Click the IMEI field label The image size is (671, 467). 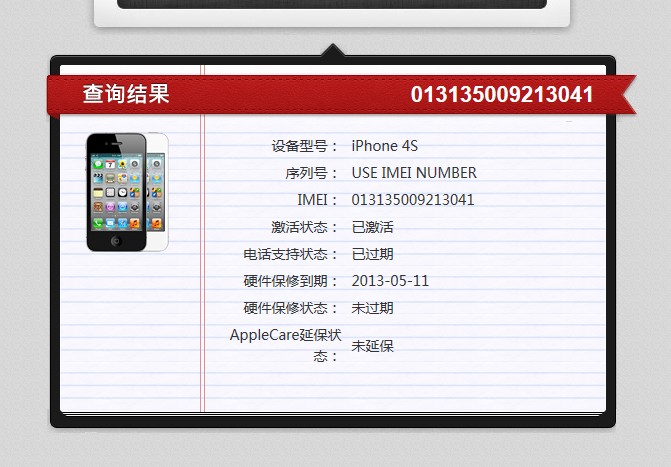click(317, 200)
